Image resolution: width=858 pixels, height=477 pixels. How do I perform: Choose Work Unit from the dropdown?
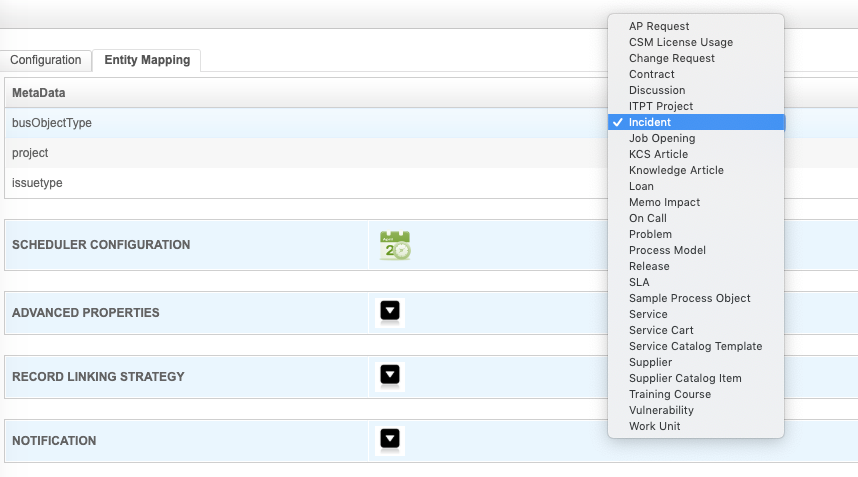click(x=696, y=426)
